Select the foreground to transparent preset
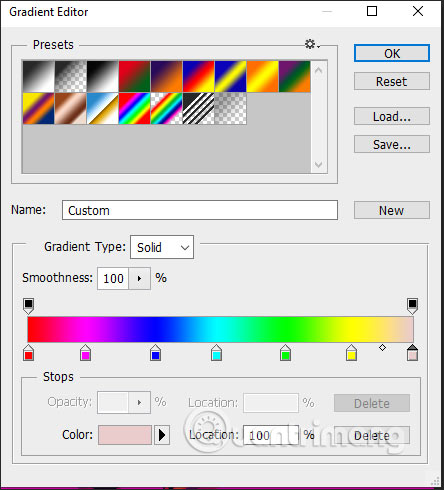This screenshot has height=490, width=444. 71,76
